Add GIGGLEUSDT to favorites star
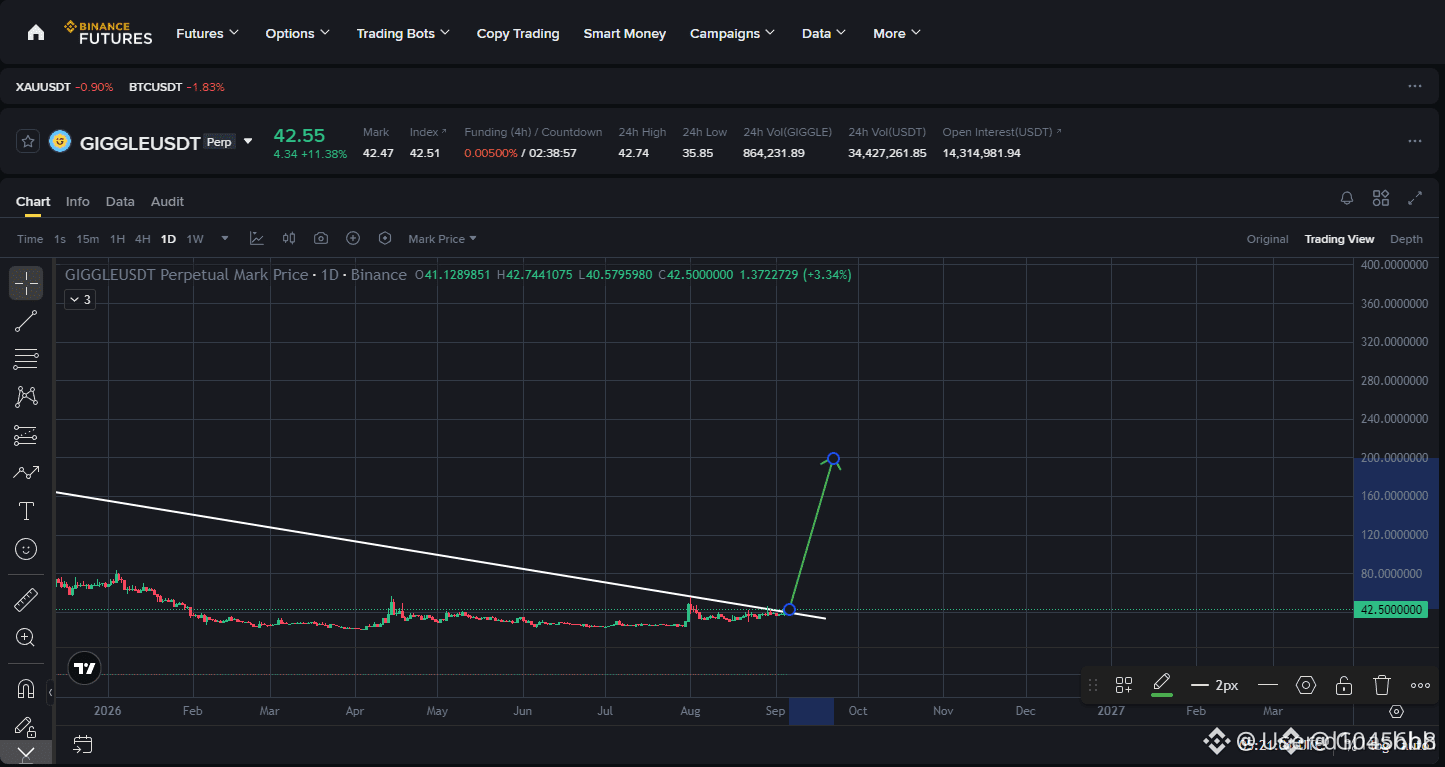Image resolution: width=1445 pixels, height=767 pixels. [28, 141]
